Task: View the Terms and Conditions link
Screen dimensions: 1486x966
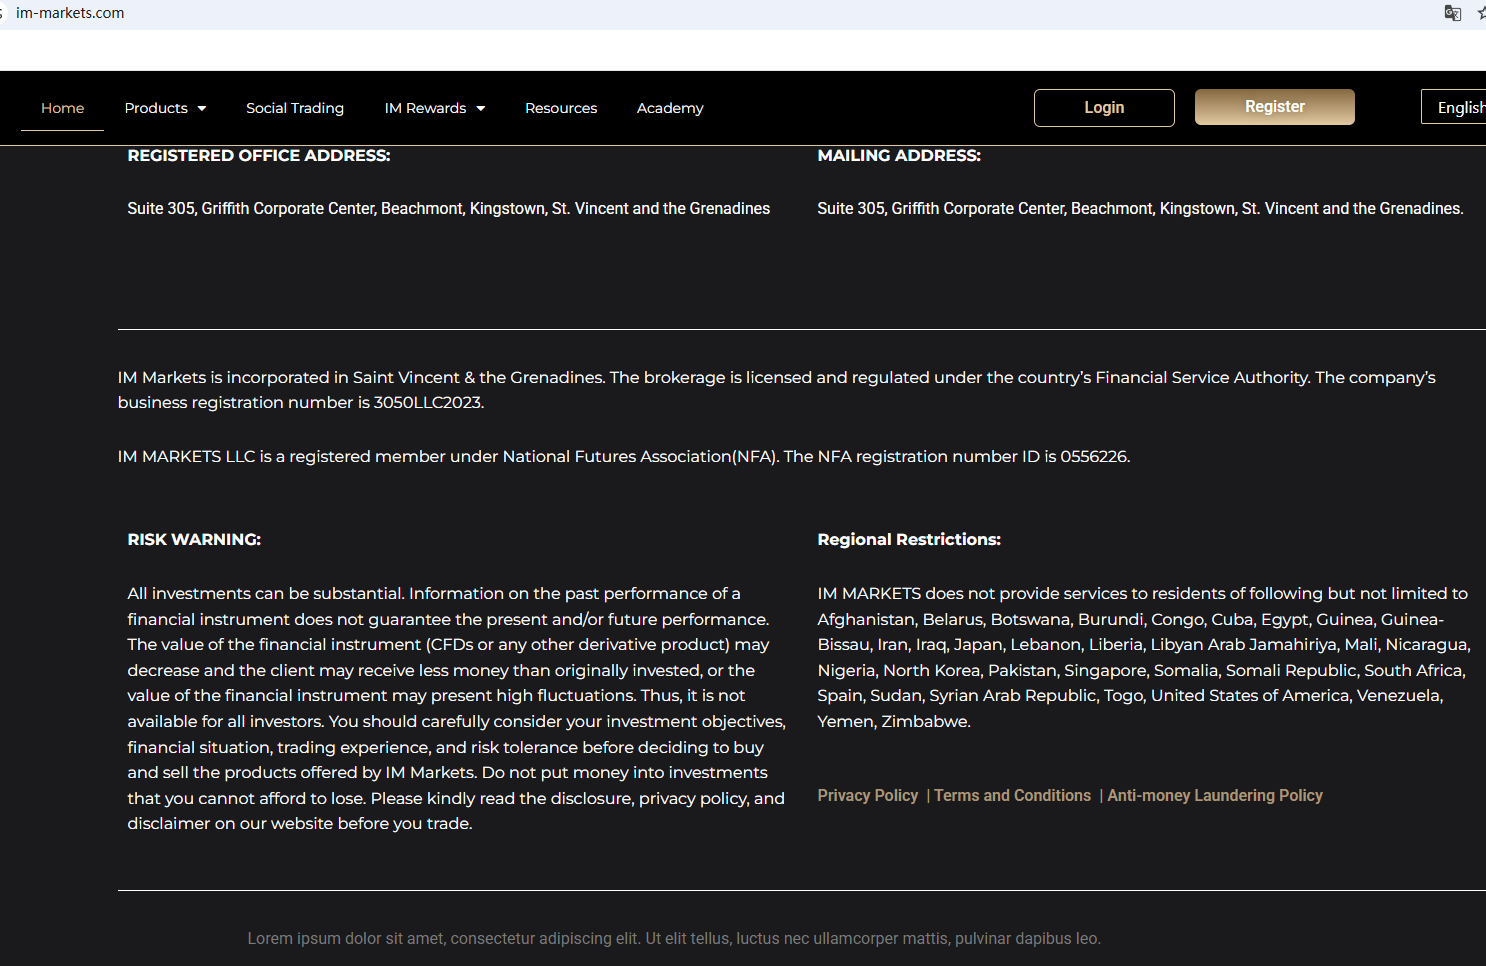Action: click(1012, 796)
